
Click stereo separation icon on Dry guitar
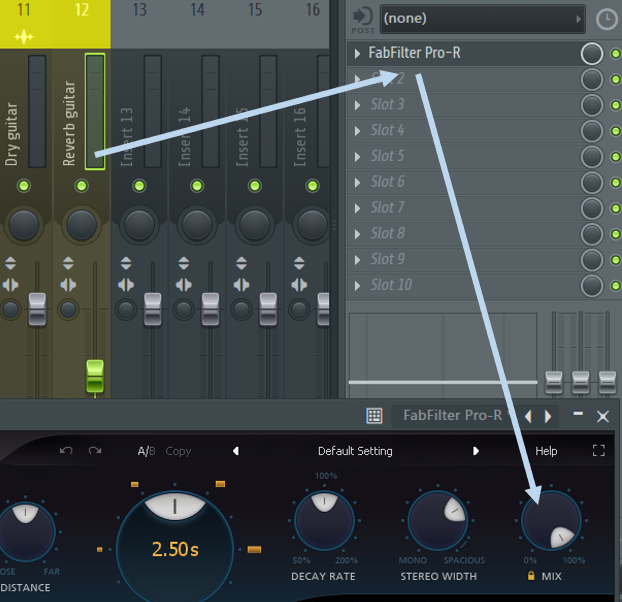tap(10, 285)
